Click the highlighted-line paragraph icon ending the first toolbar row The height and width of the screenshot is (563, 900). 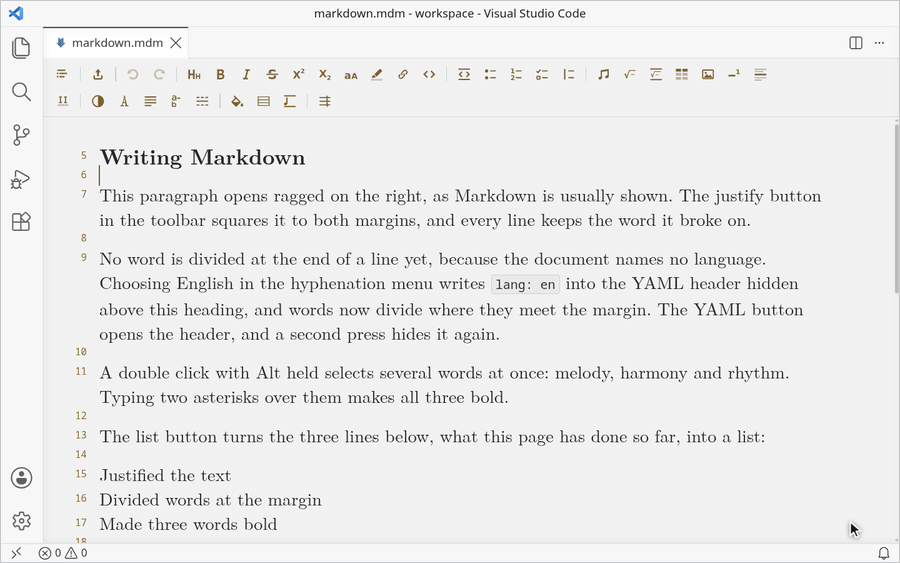761,74
